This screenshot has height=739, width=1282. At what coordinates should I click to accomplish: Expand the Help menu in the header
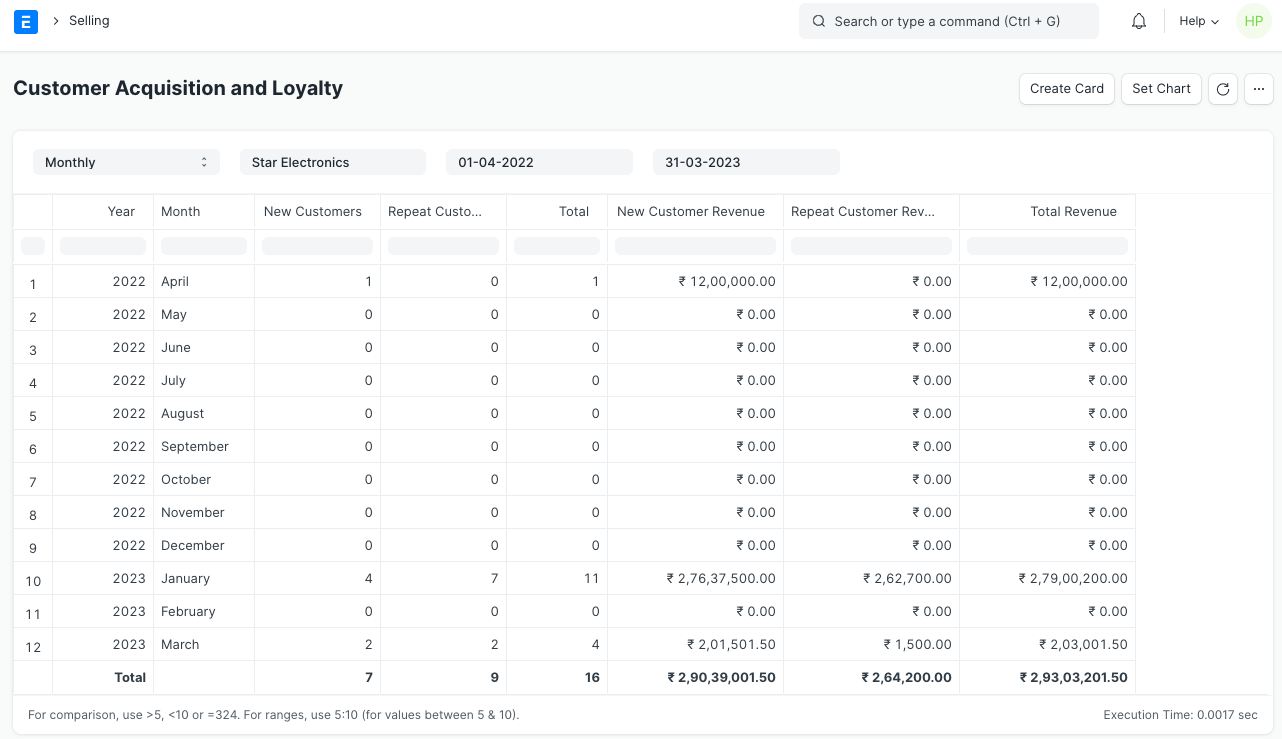coord(1197,21)
